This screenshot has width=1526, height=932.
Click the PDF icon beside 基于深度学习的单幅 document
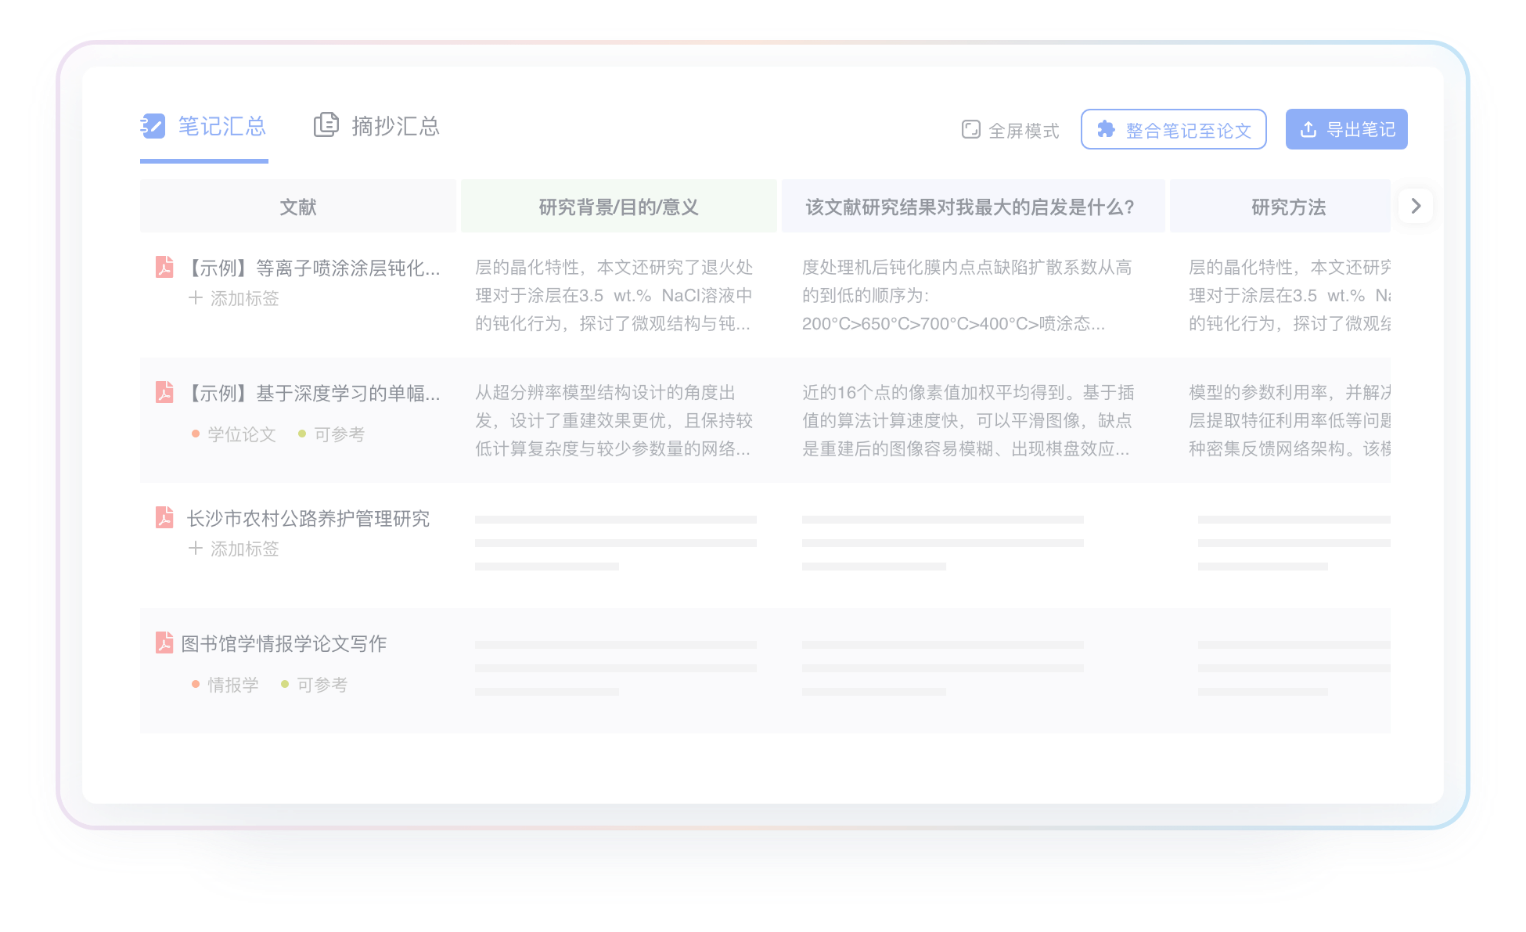point(164,392)
